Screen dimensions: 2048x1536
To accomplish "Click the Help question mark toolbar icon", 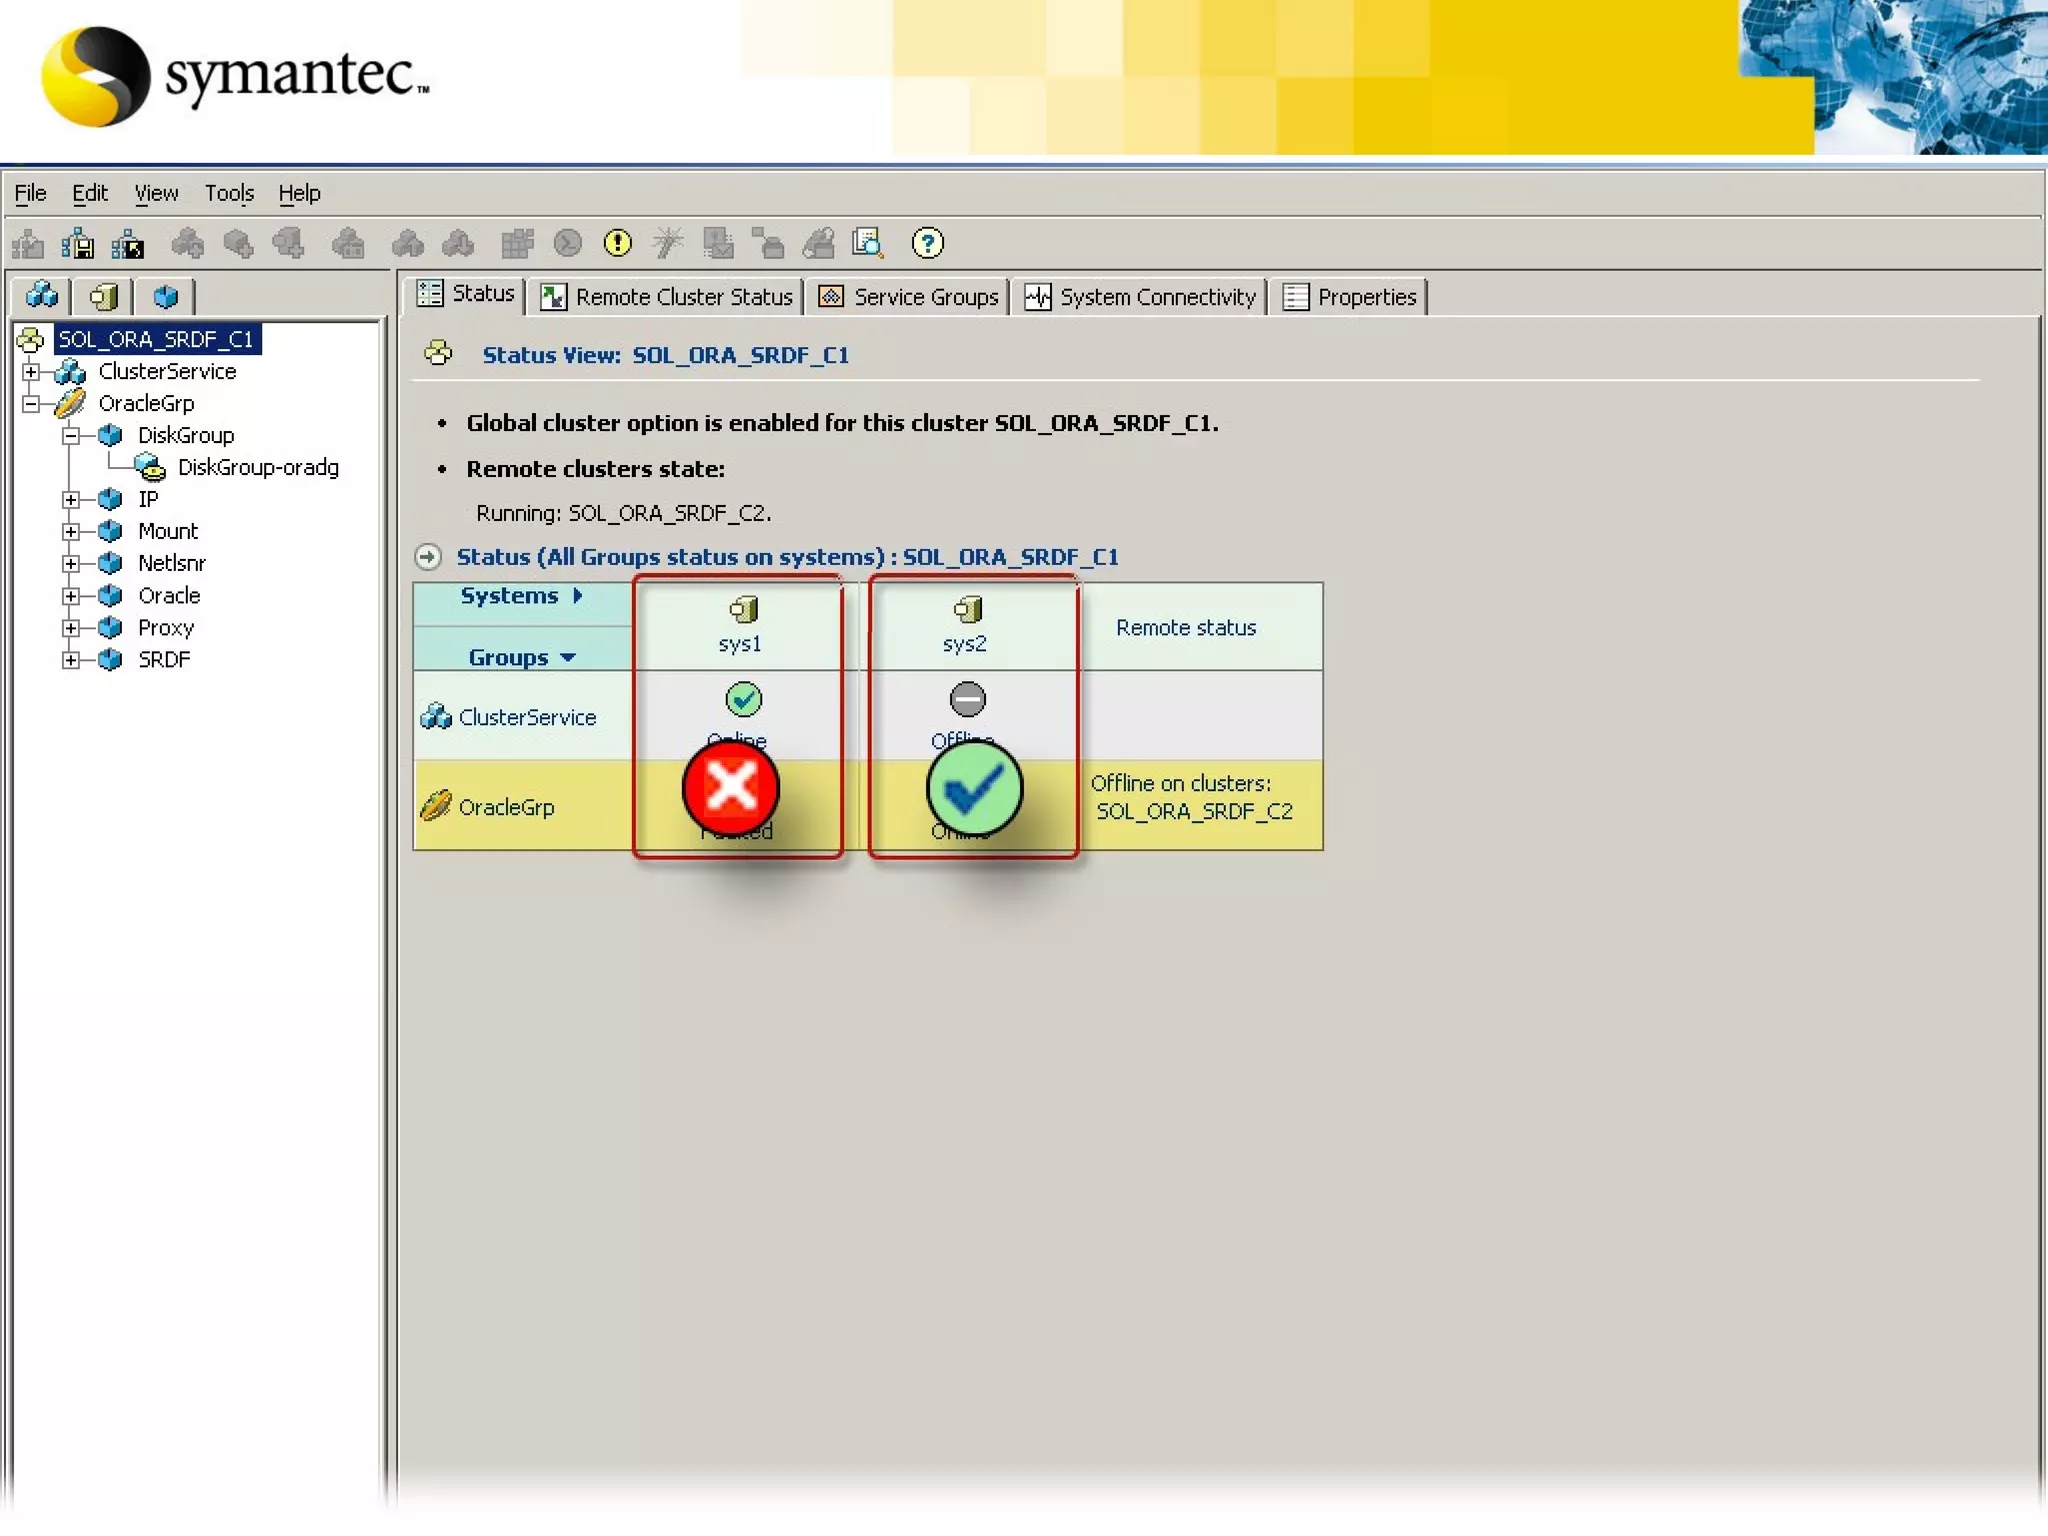I will point(927,243).
